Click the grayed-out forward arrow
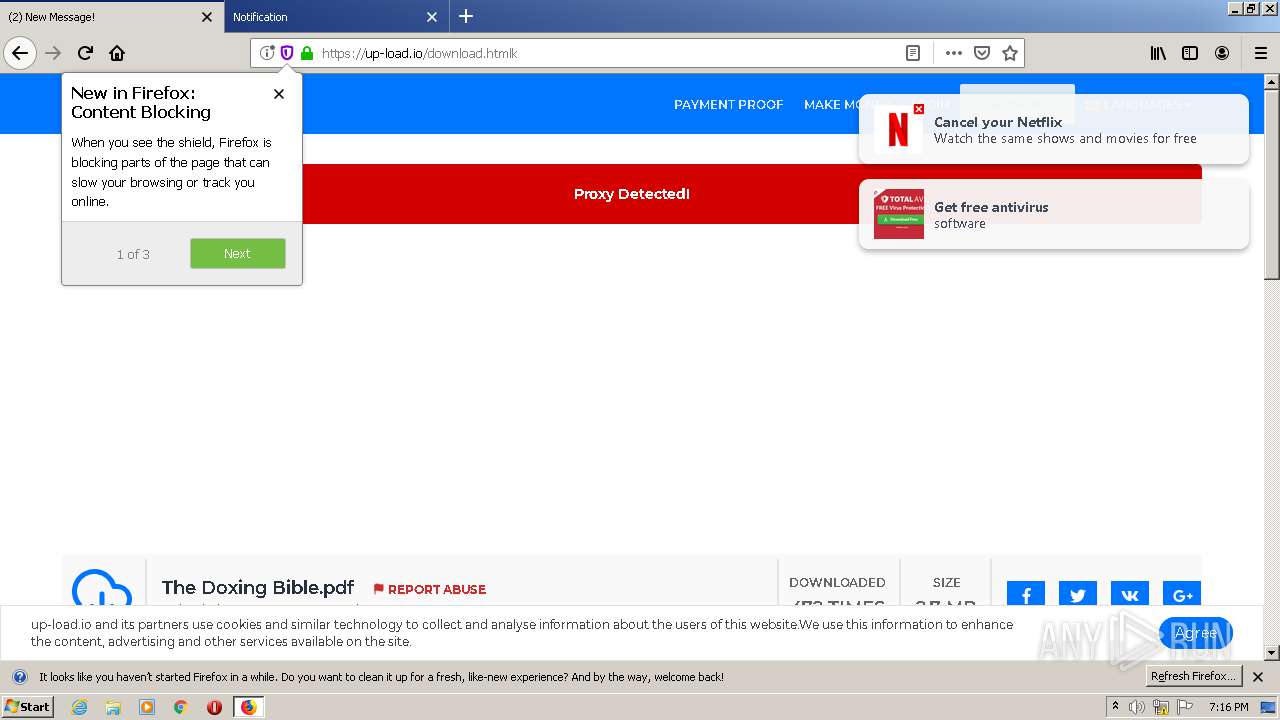Viewport: 1280px width, 720px height. point(53,53)
